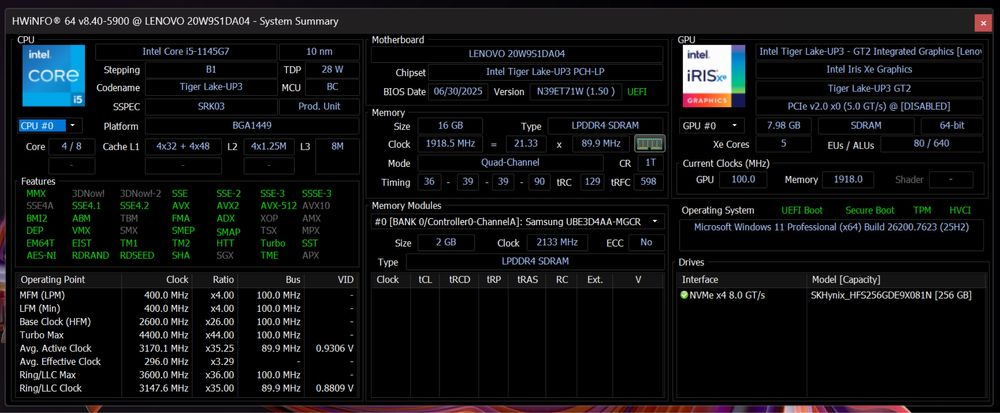The height and width of the screenshot is (413, 1000).
Task: Click the memory clock 1918.5 MHz field
Action: pyautogui.click(x=452, y=144)
